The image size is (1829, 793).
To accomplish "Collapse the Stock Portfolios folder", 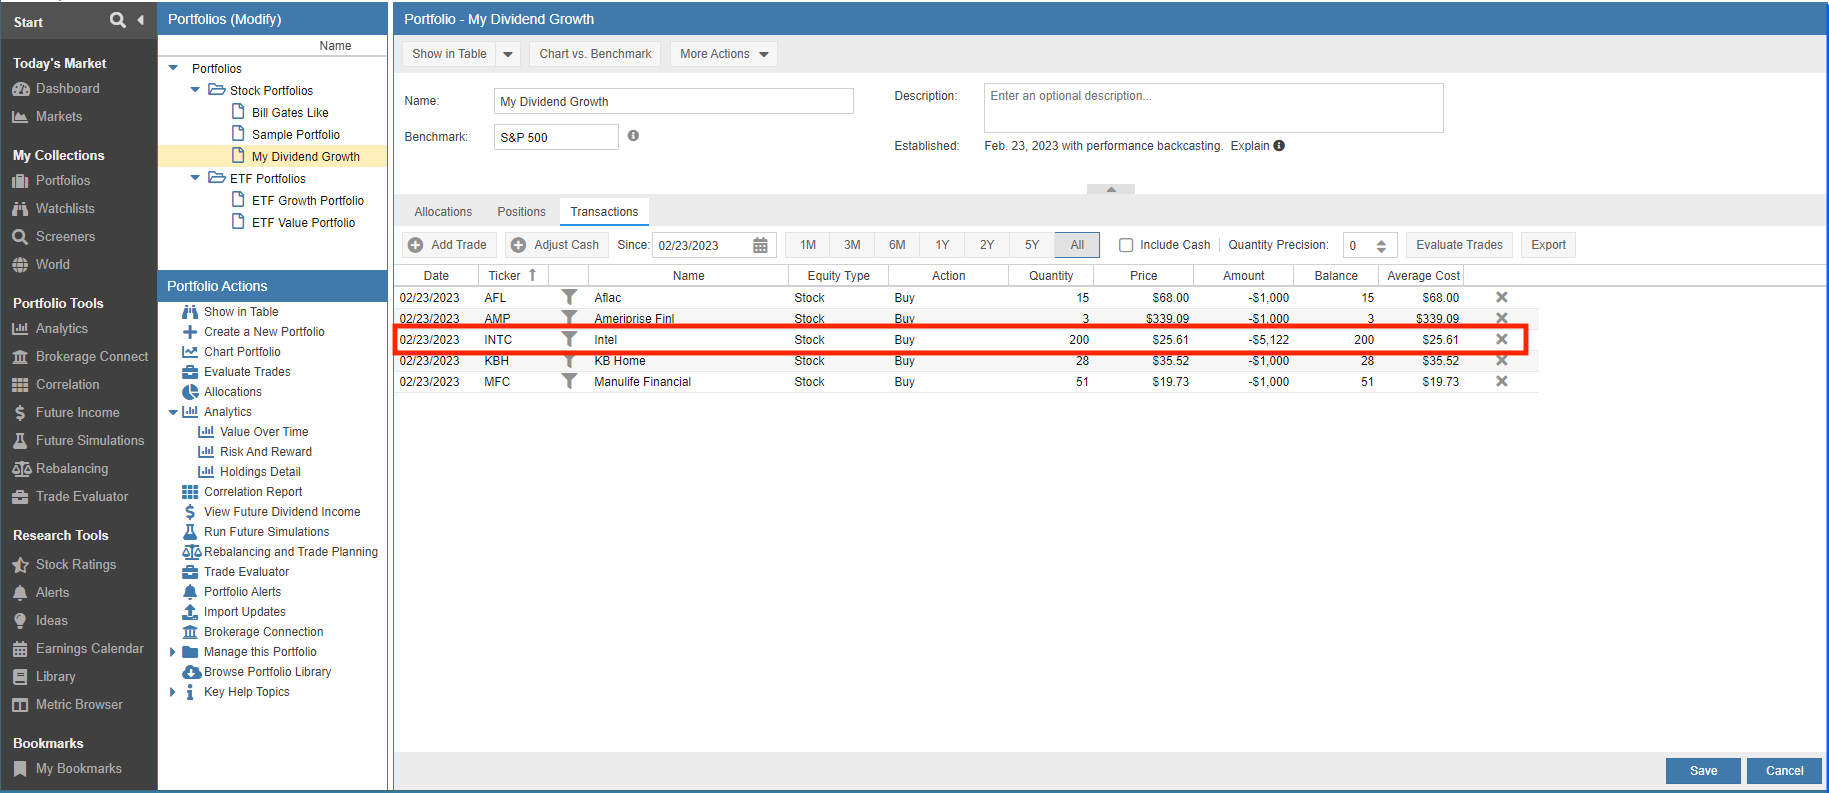I will click(x=195, y=90).
